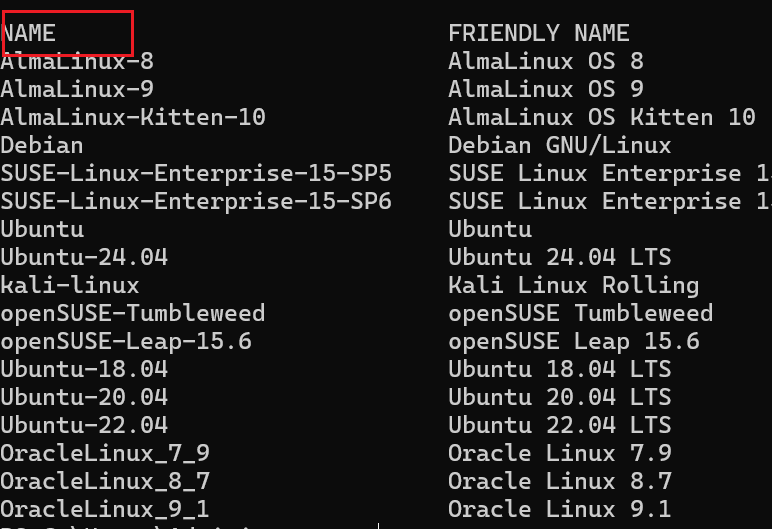The width and height of the screenshot is (772, 529).
Task: Click the NAME column header
Action: [x=29, y=33]
